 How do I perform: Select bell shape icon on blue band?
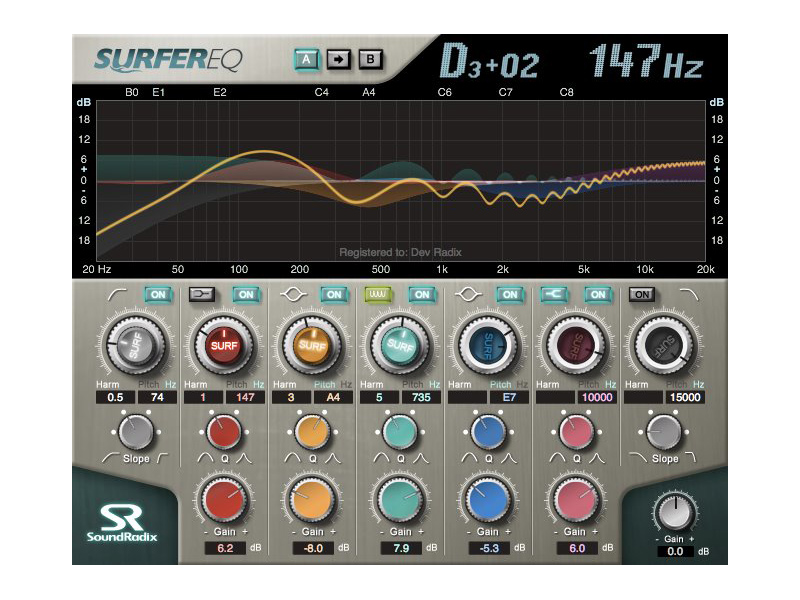(468, 294)
